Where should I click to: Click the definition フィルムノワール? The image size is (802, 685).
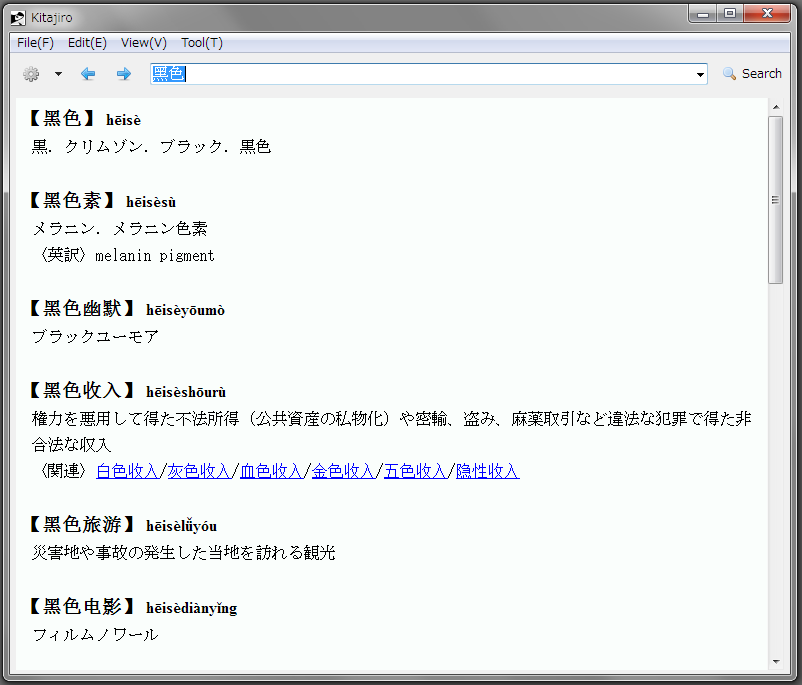click(95, 634)
